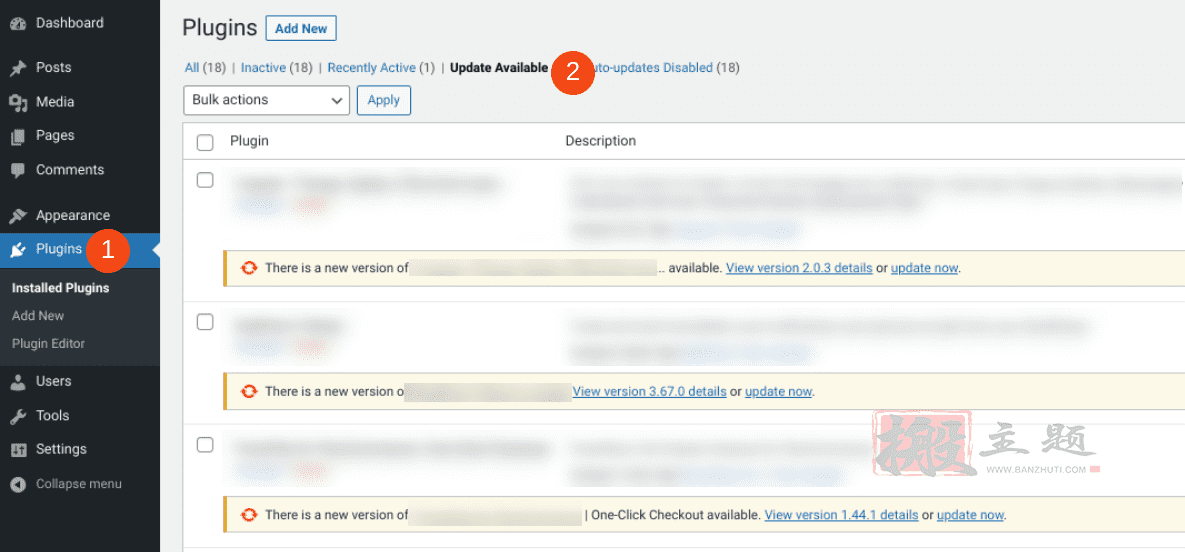This screenshot has height=552, width=1185.
Task: Open View version 1.44.1 details link
Action: (x=842, y=515)
